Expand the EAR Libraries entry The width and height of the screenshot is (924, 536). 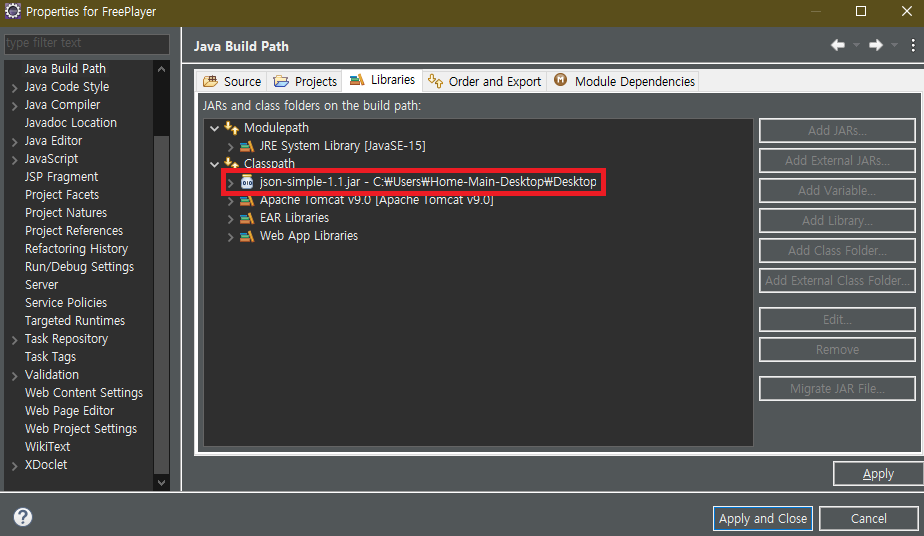pos(230,219)
